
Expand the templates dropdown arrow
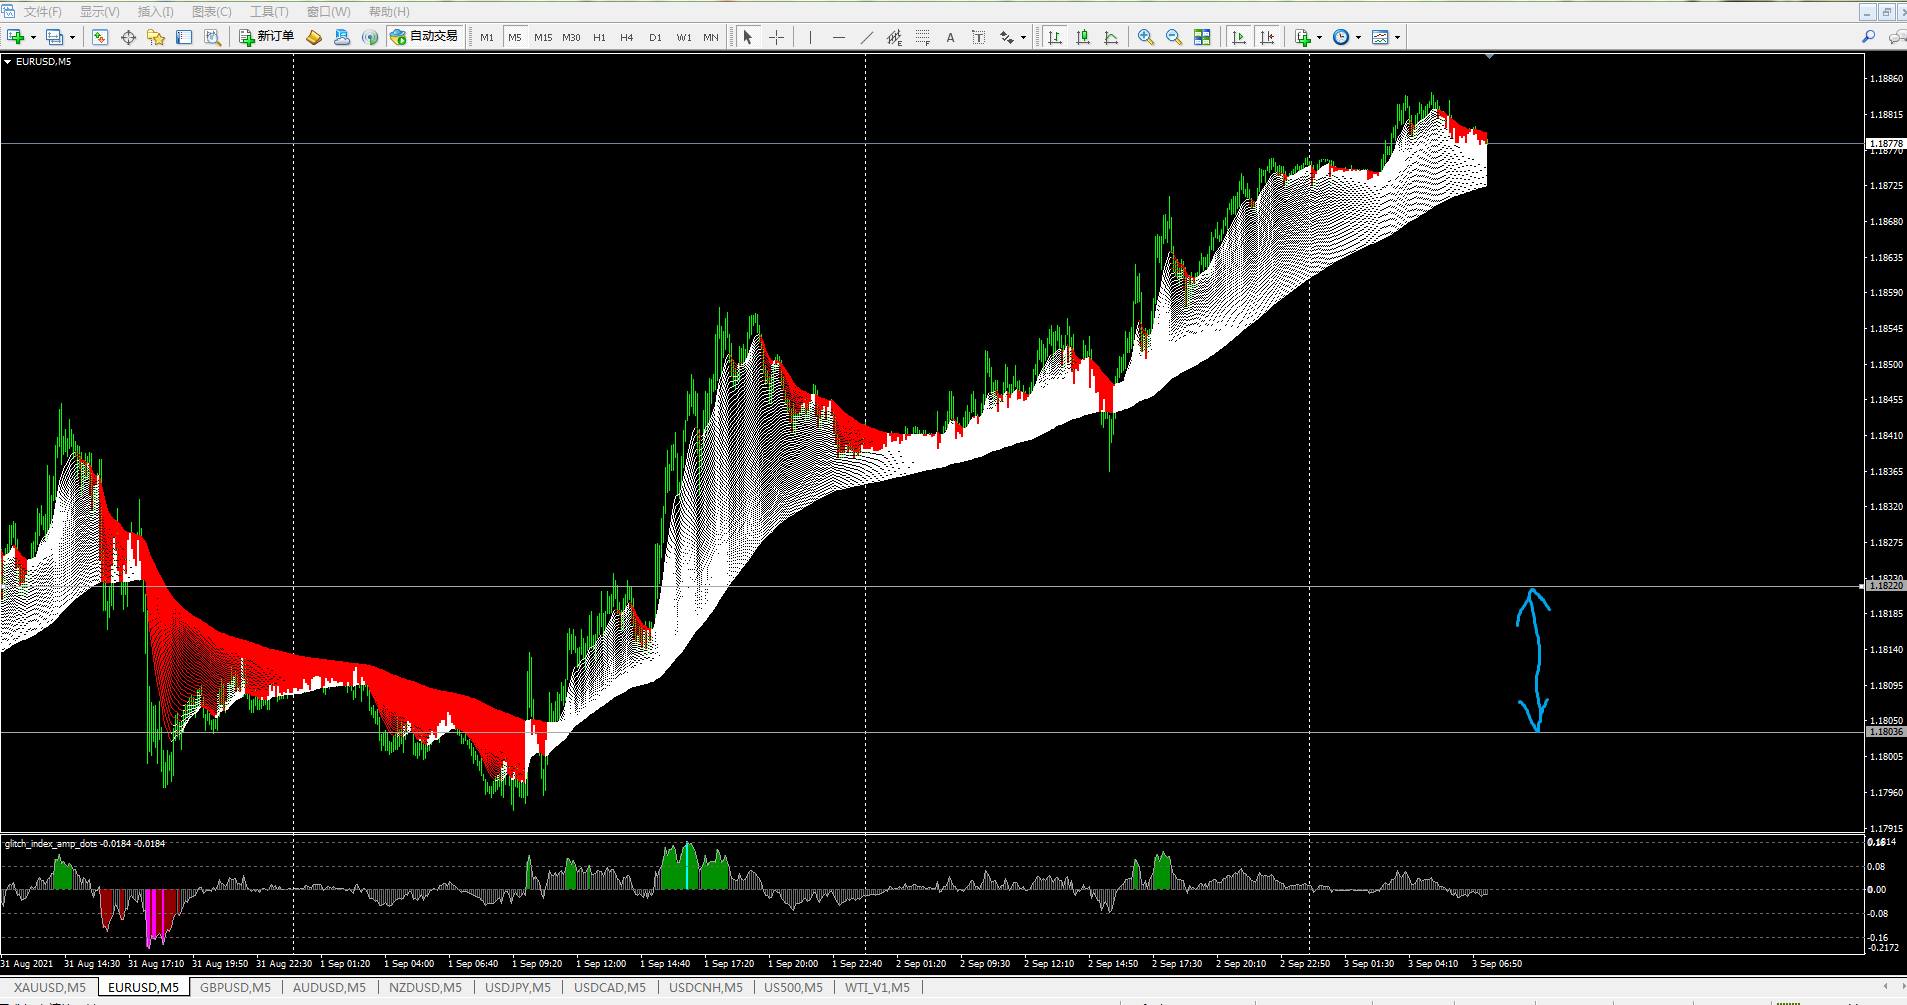pos(1397,38)
